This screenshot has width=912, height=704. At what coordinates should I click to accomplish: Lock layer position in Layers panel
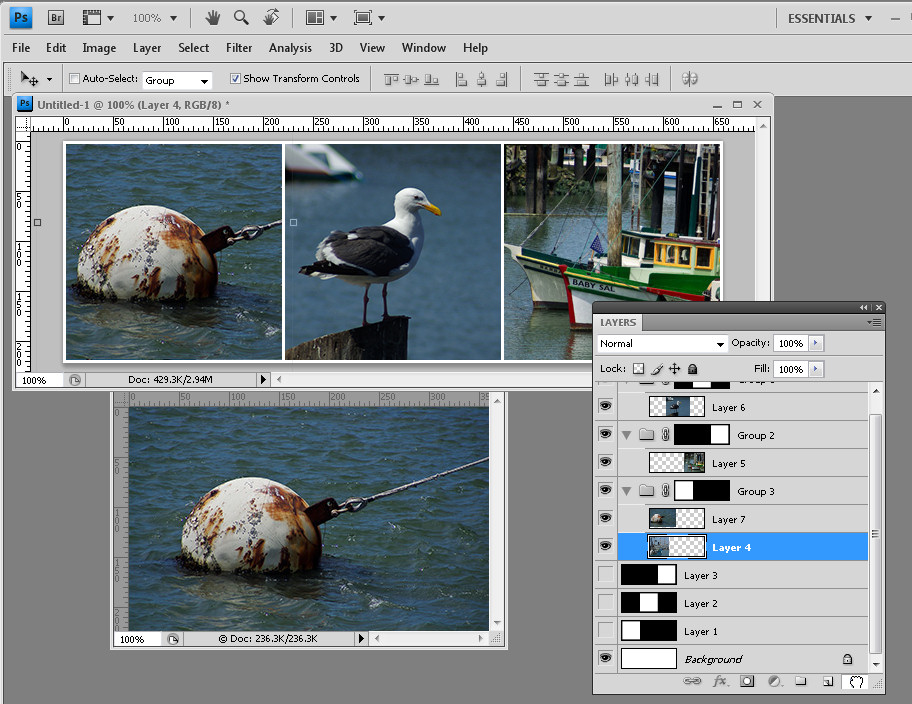(x=675, y=369)
